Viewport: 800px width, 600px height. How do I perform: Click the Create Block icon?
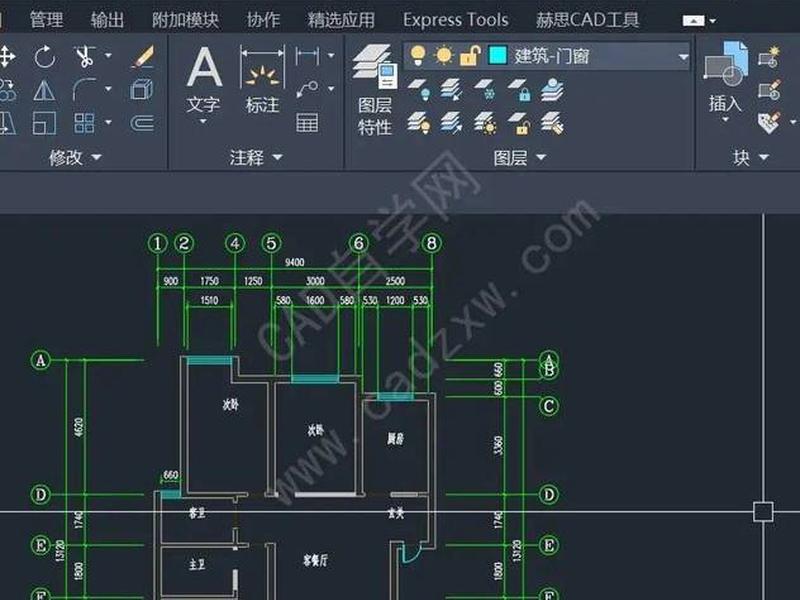click(769, 57)
